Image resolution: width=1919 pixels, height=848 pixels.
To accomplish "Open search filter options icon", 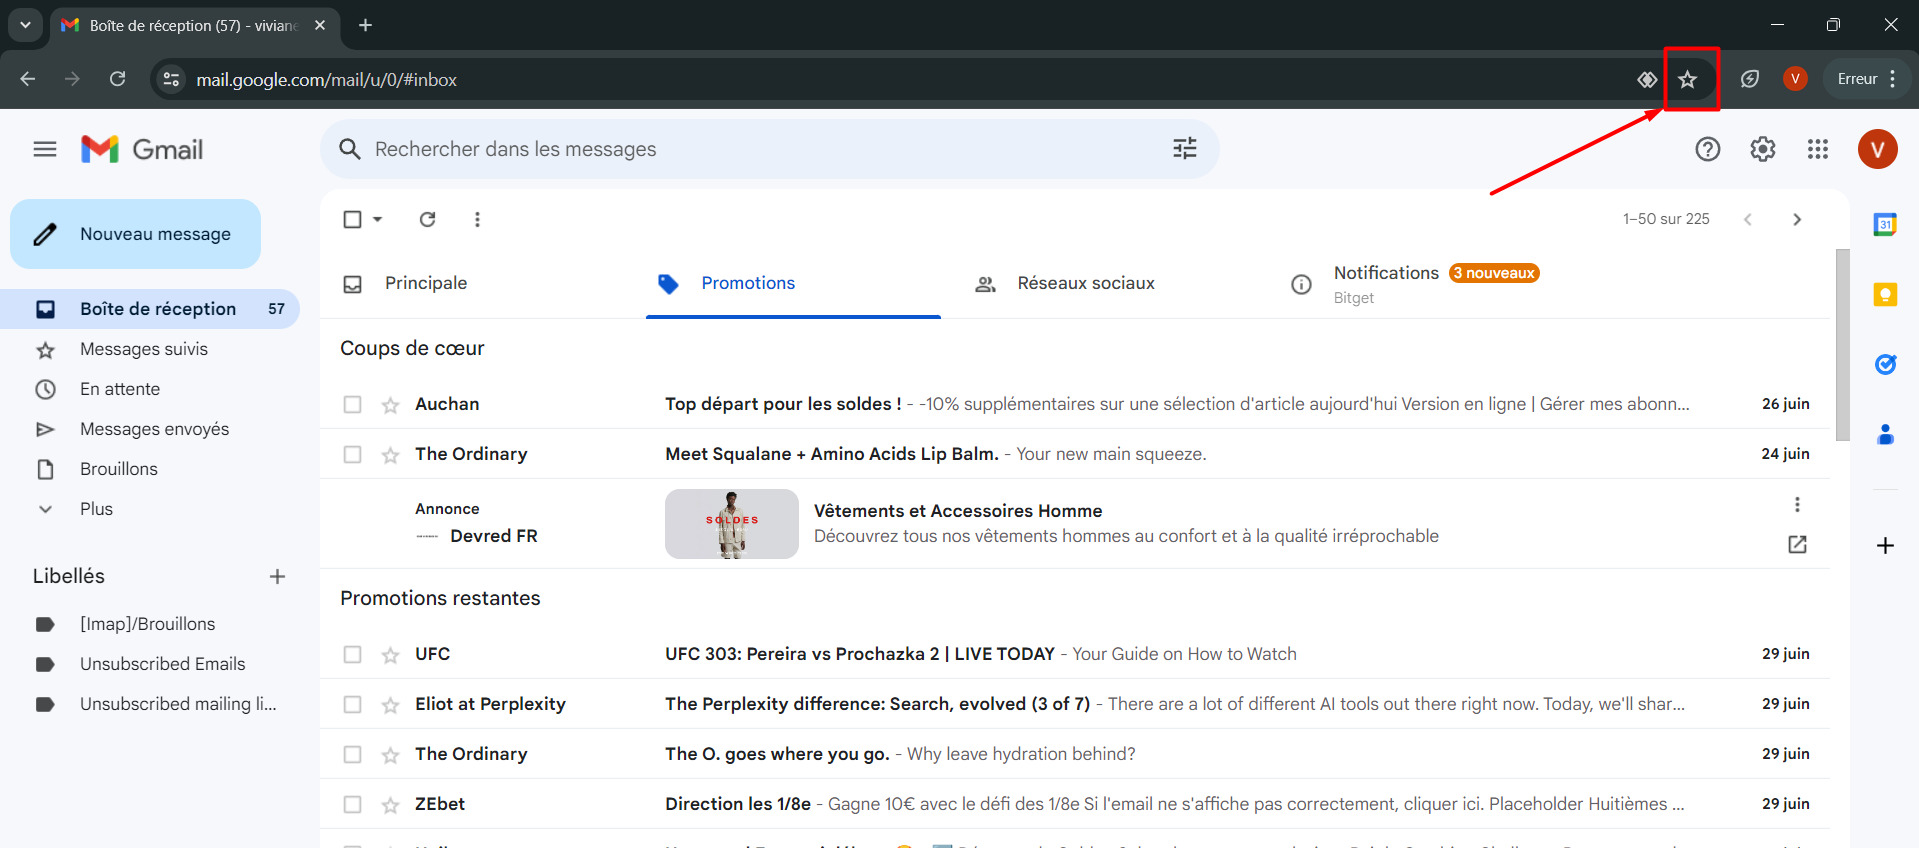I will point(1185,149).
